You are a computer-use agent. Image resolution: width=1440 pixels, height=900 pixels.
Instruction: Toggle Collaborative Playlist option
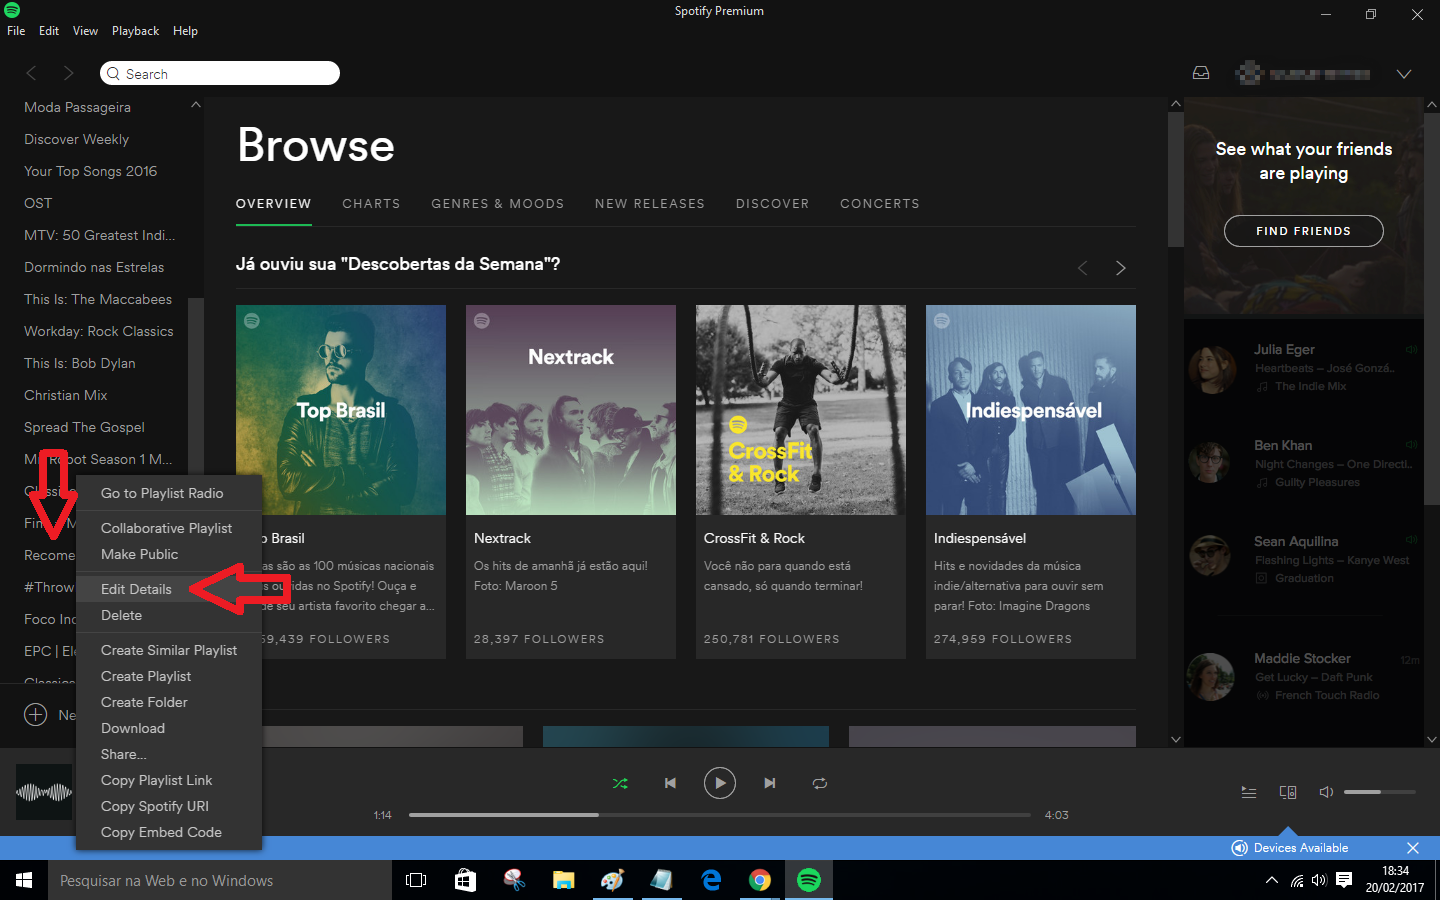[x=169, y=528]
